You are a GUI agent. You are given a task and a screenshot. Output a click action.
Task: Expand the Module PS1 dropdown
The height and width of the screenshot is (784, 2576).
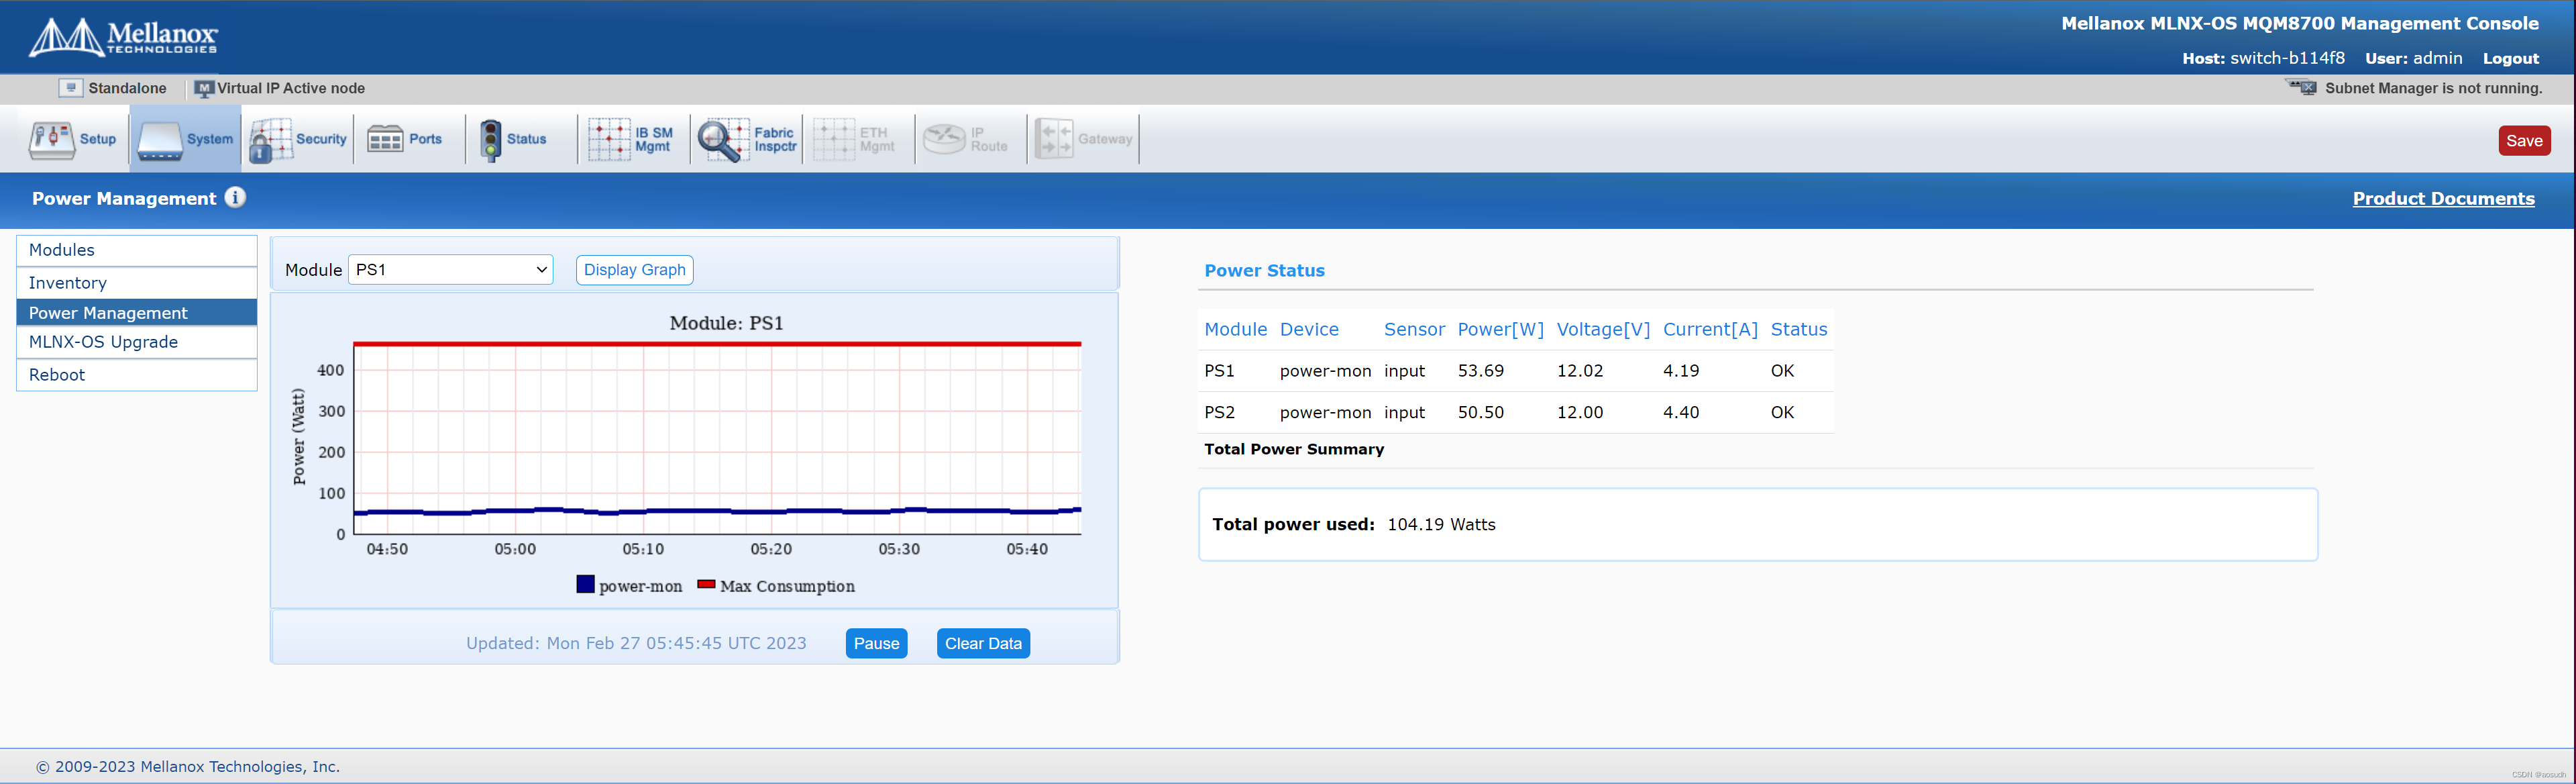(450, 270)
